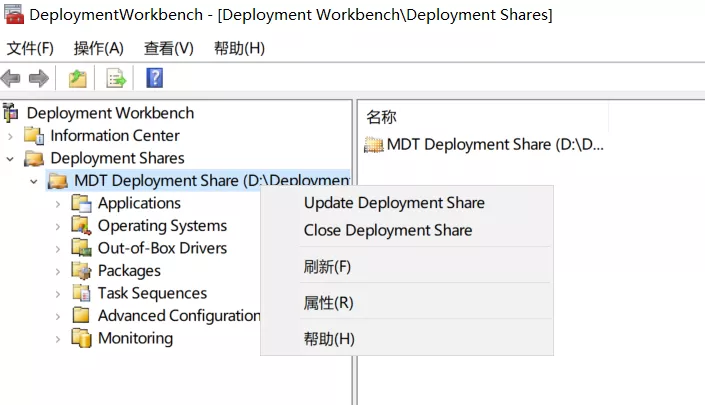This screenshot has width=705, height=405.
Task: Expand the Task Sequences node
Action: pos(58,294)
